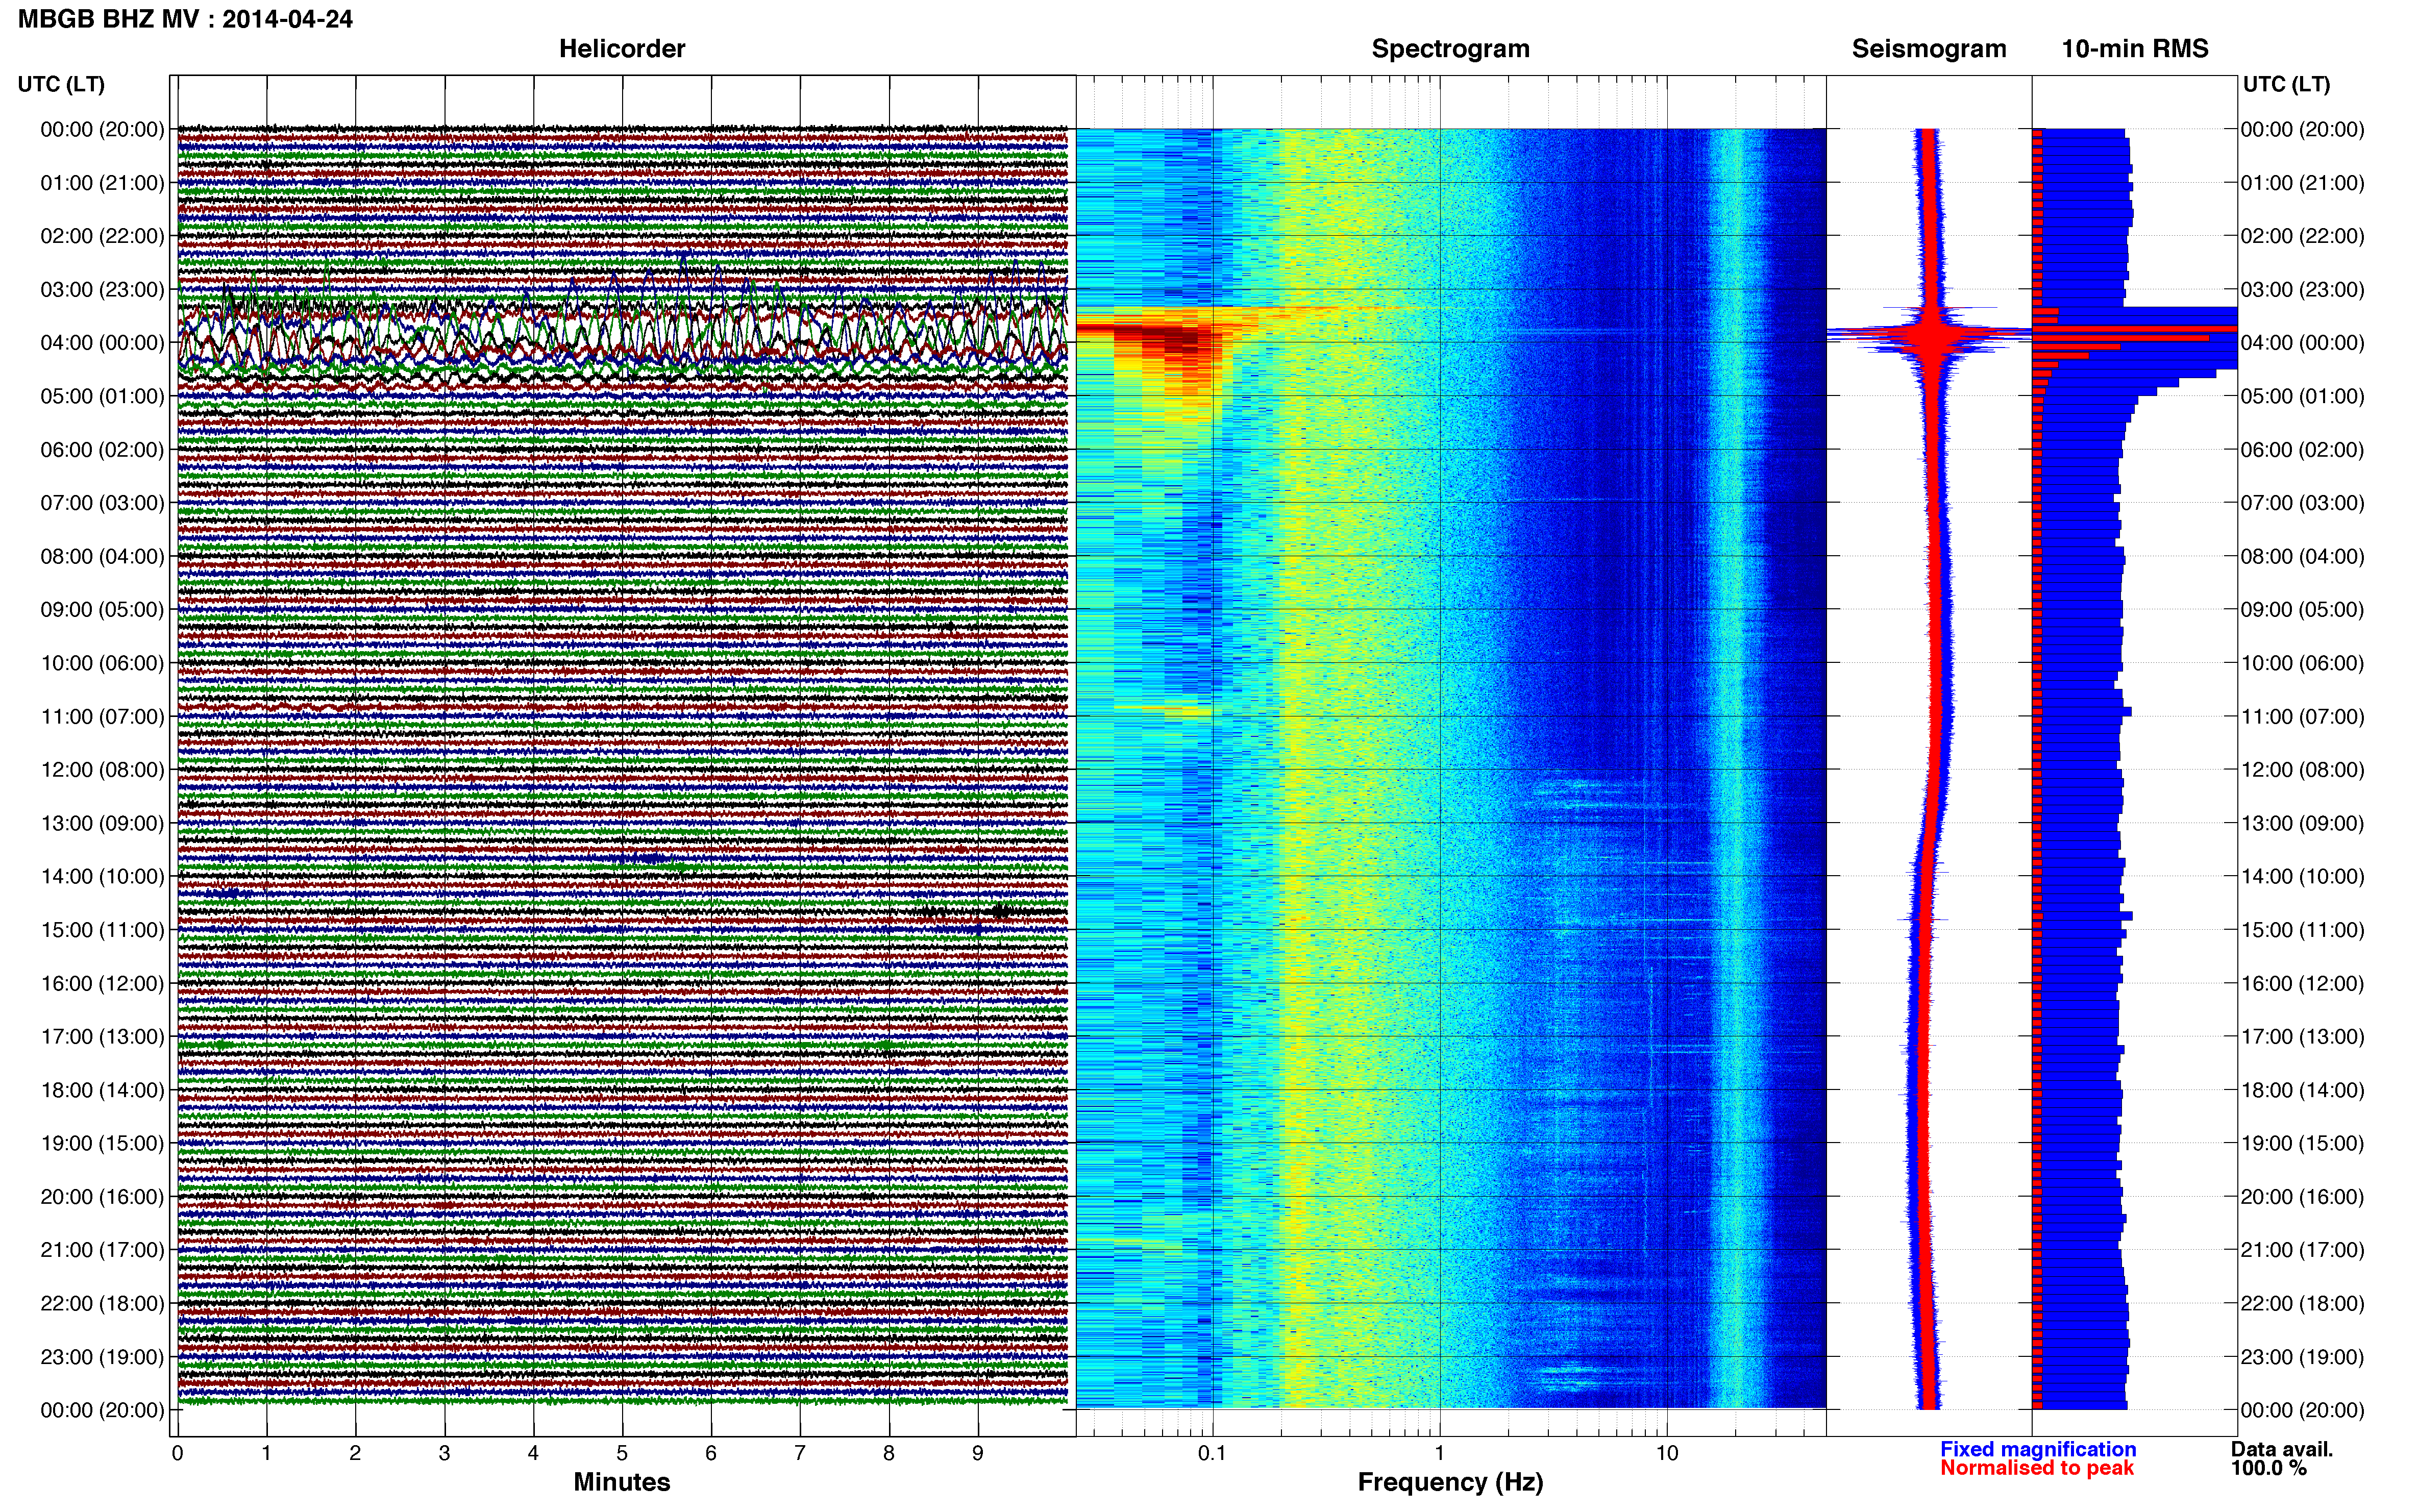The width and height of the screenshot is (2419, 1512).
Task: Click the '13:00 (09:00)' label beside the RMS panel
Action: (2302, 823)
